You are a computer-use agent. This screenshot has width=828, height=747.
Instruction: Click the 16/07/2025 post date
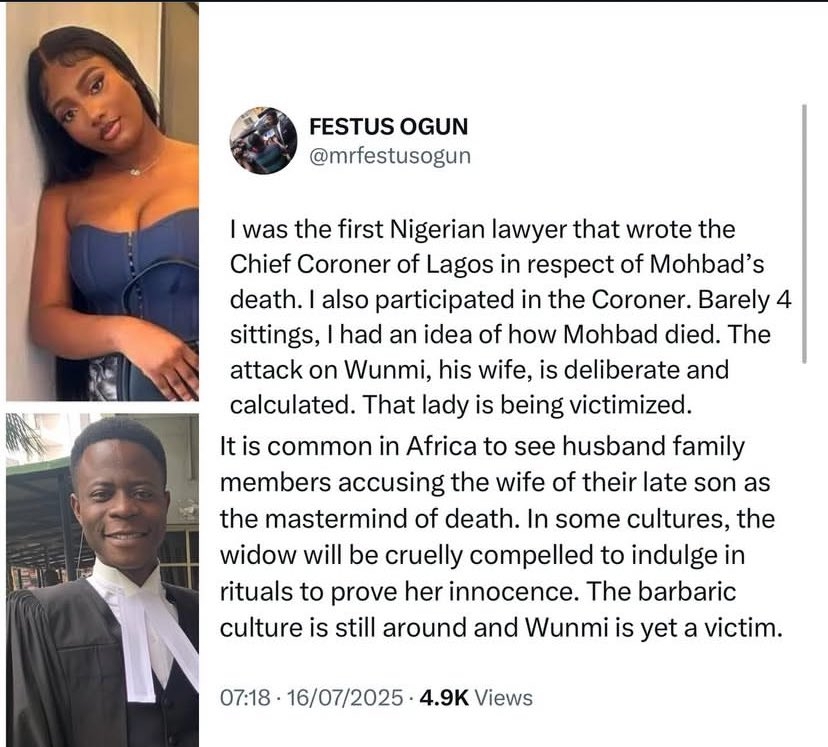346,697
